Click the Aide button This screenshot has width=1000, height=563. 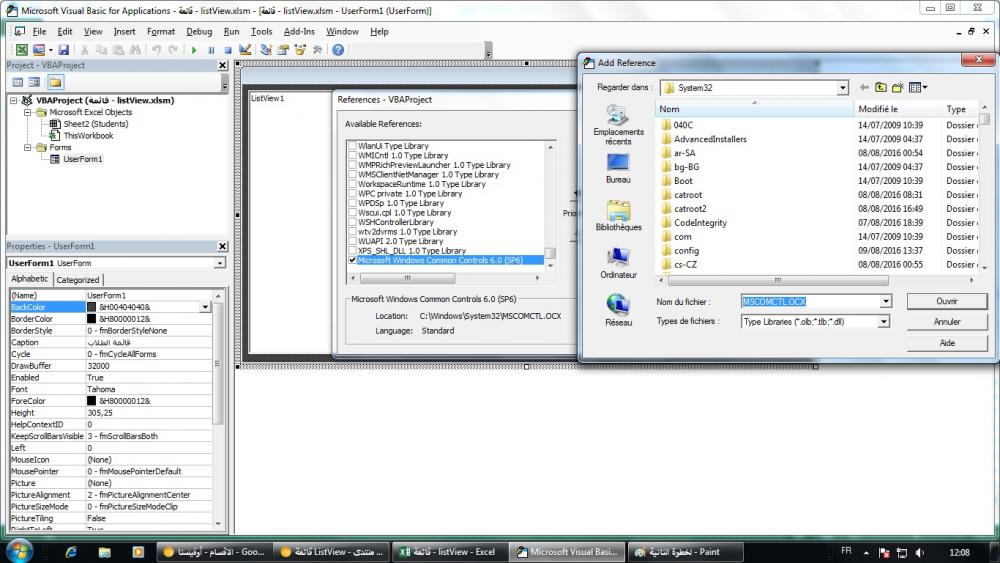coord(947,343)
